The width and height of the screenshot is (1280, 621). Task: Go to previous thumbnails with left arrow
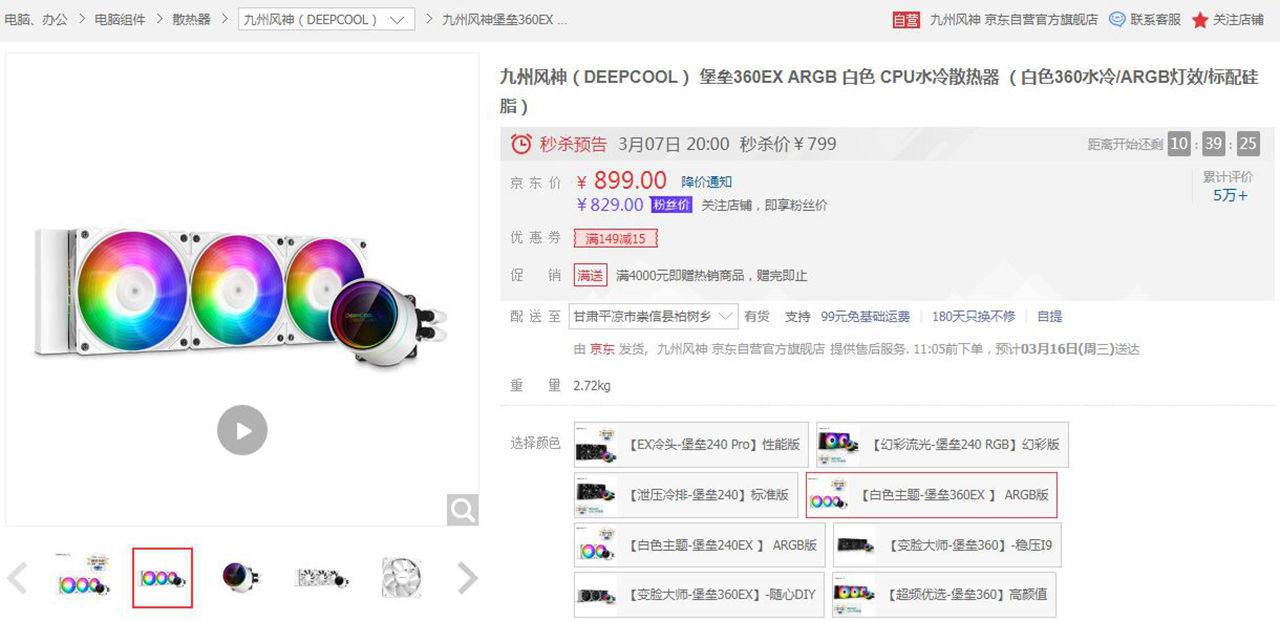pos(17,577)
